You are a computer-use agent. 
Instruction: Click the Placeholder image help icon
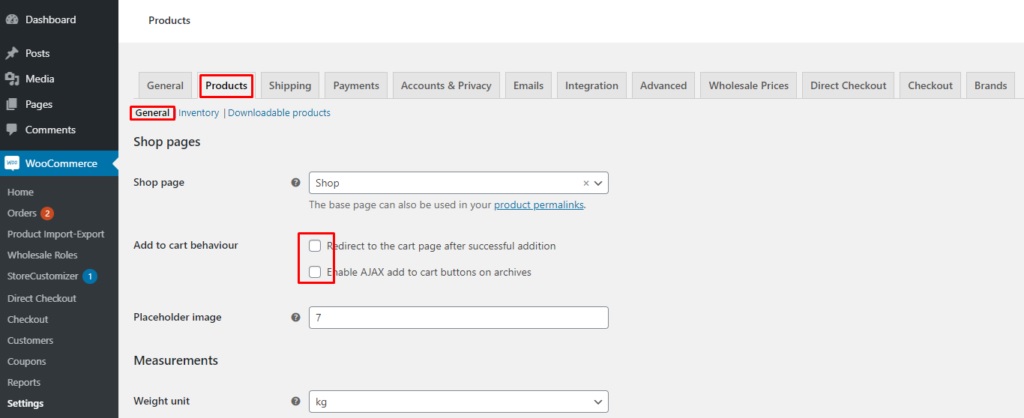click(295, 317)
